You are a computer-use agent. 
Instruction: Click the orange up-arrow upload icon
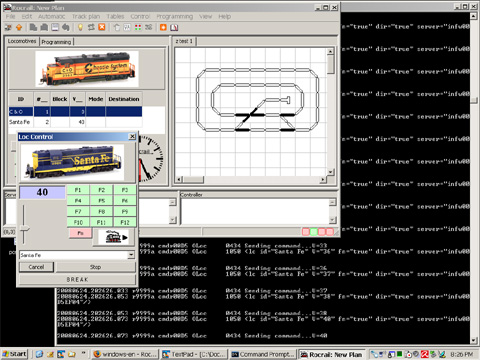pyautogui.click(x=19, y=27)
